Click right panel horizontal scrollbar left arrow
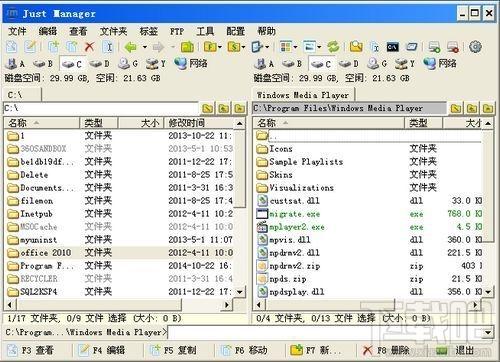This screenshot has height=362, width=500. coord(259,304)
